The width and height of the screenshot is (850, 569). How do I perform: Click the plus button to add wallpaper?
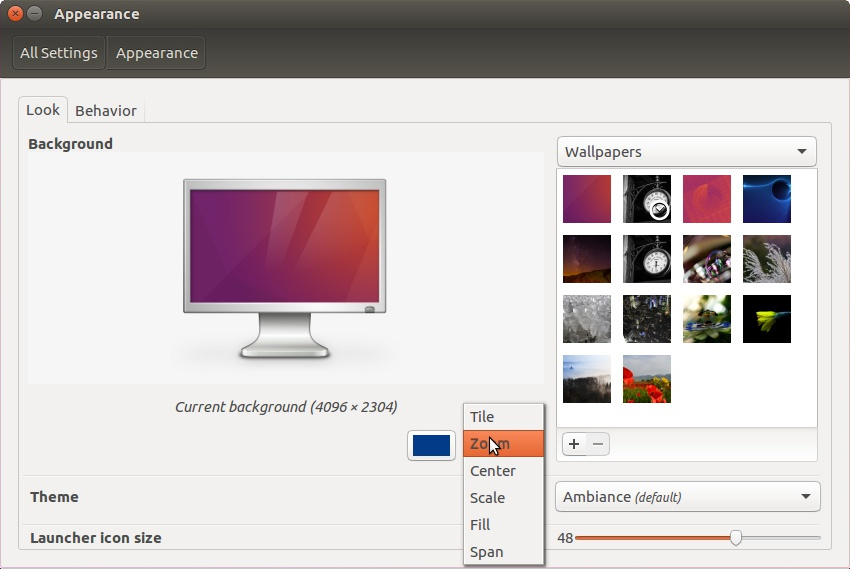(x=573, y=444)
